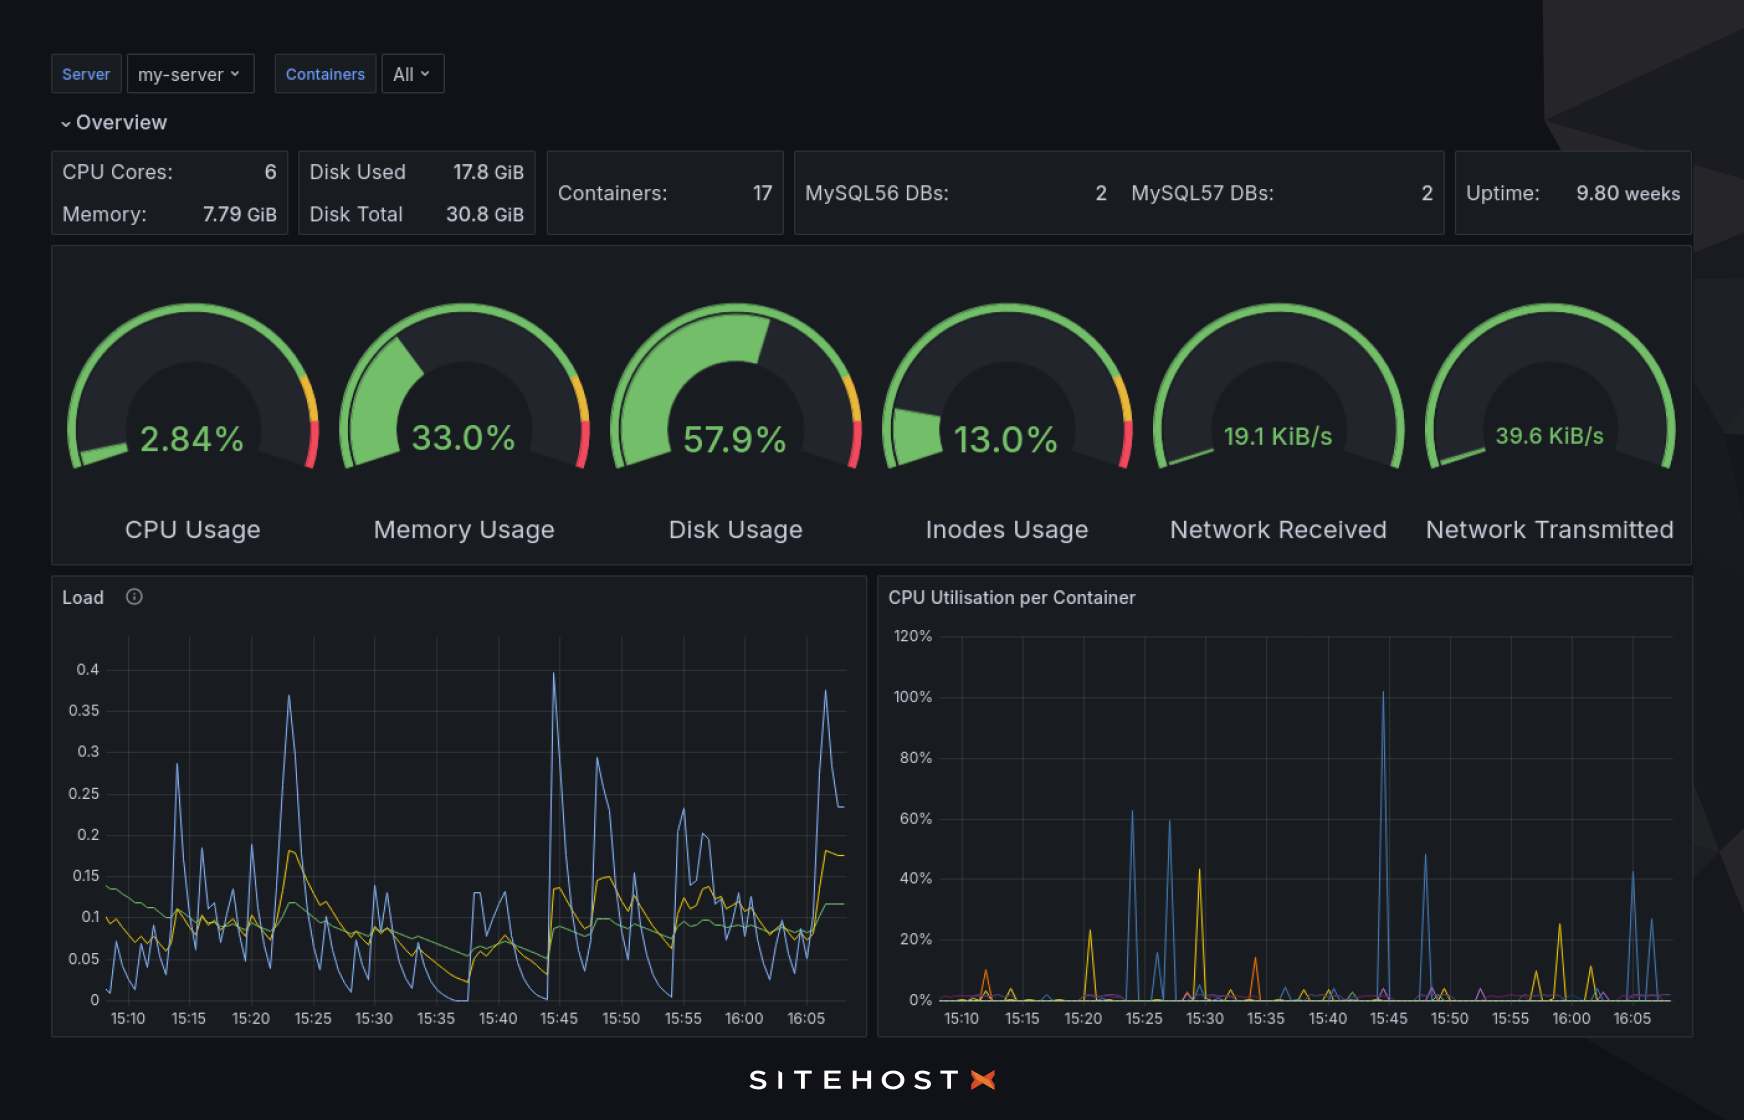Viewport: 1744px width, 1120px height.
Task: Open the "All" containers dropdown
Action: click(412, 73)
